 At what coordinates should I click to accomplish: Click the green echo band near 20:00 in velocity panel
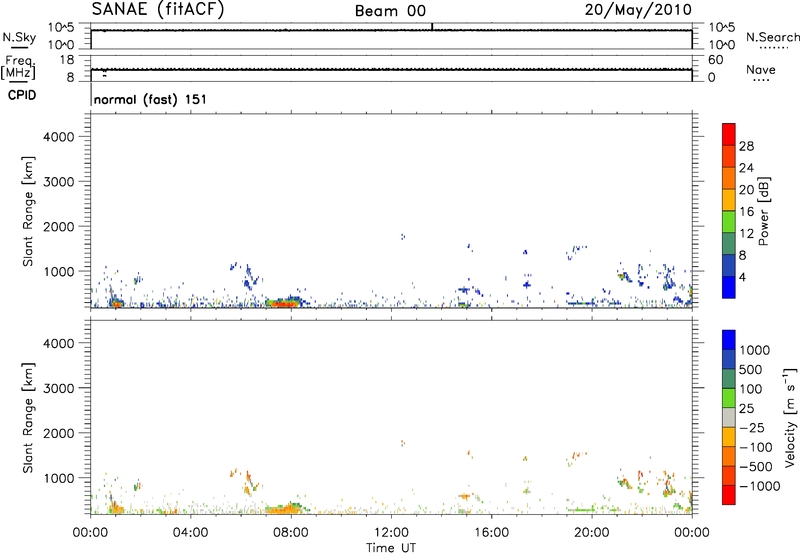(582, 509)
